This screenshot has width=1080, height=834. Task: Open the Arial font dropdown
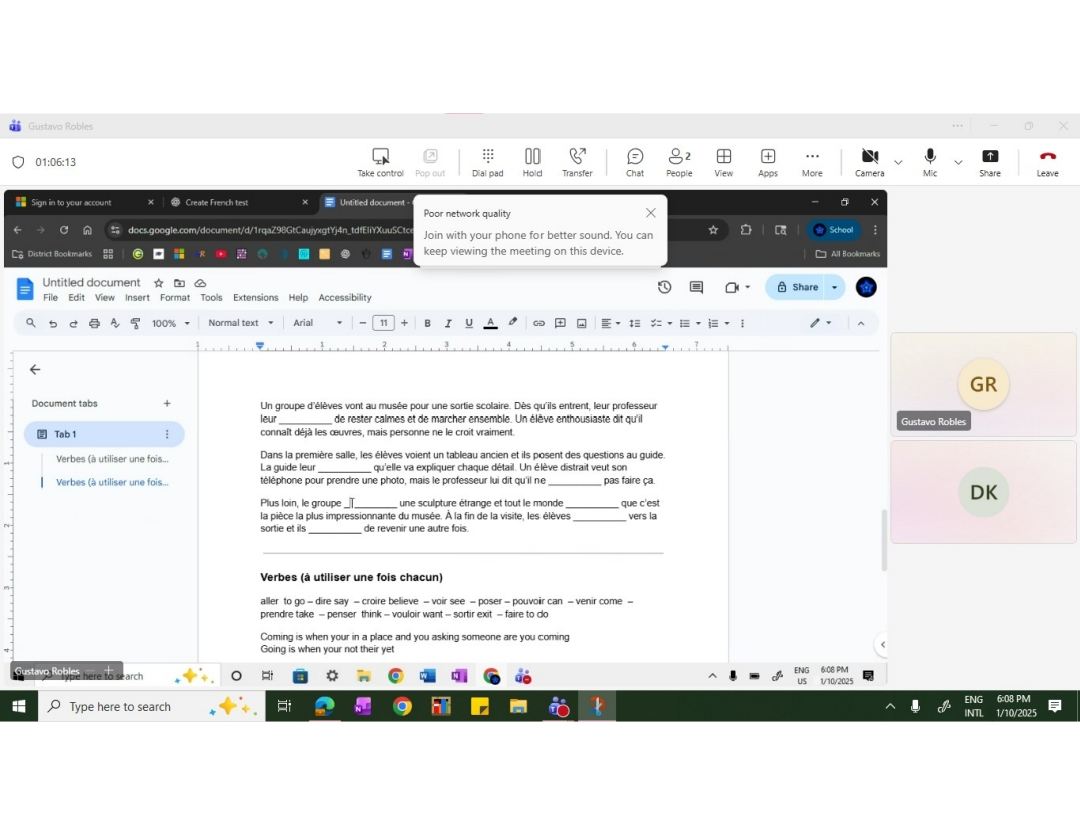coord(318,323)
